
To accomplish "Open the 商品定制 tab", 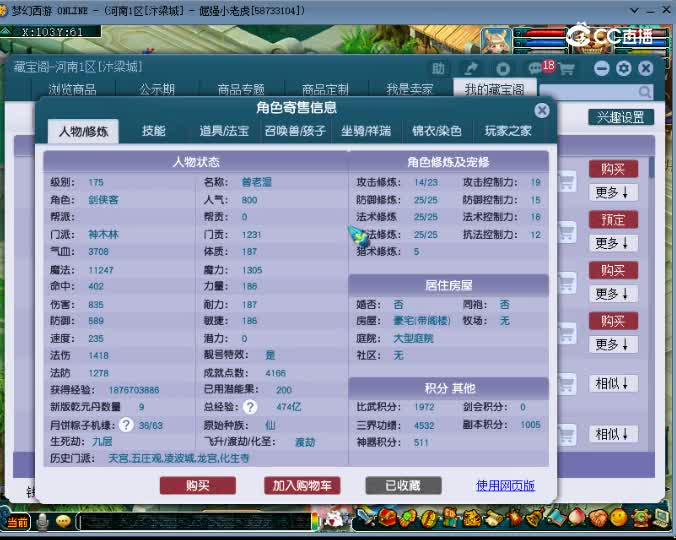I will (325, 89).
